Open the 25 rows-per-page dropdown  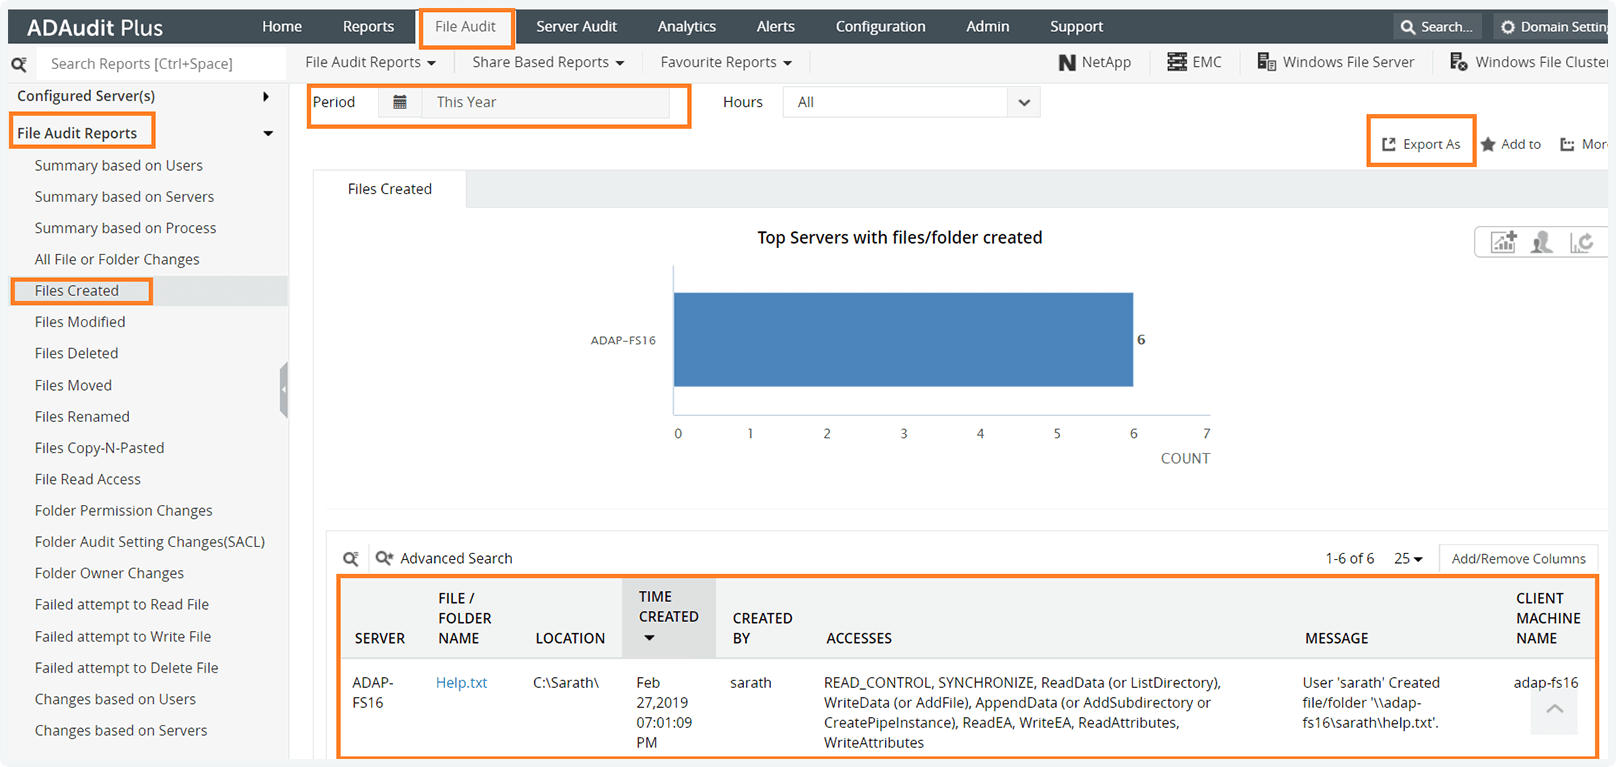pos(1408,558)
